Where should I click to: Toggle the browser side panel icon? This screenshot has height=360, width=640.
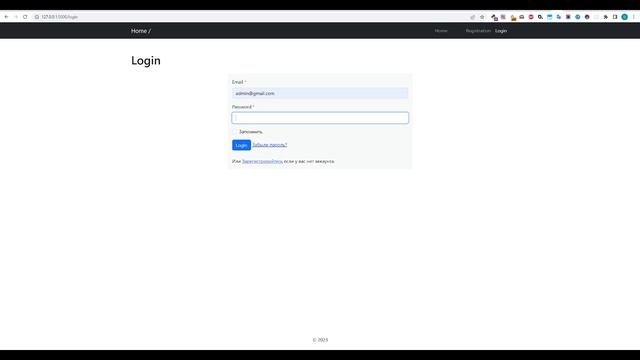pos(615,17)
